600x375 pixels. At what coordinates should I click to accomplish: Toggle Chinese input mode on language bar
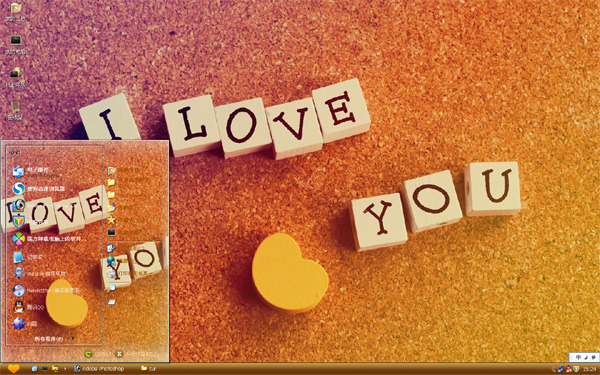(x=577, y=357)
